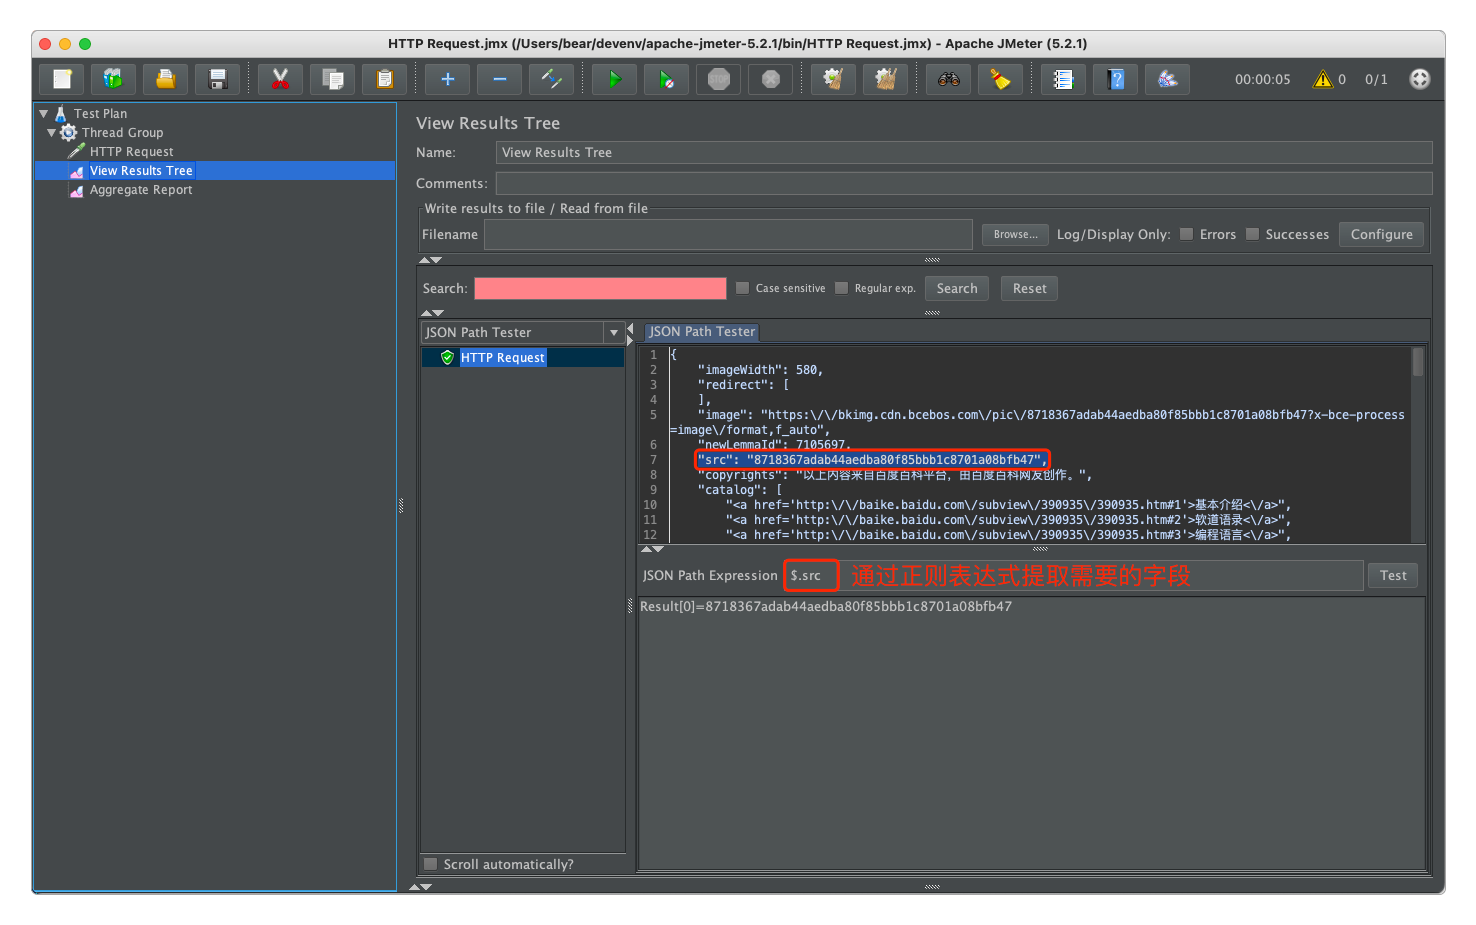Screen dimensions: 1476x925
Task: Click the Reset Search broom toolbar icon
Action: point(1001,79)
